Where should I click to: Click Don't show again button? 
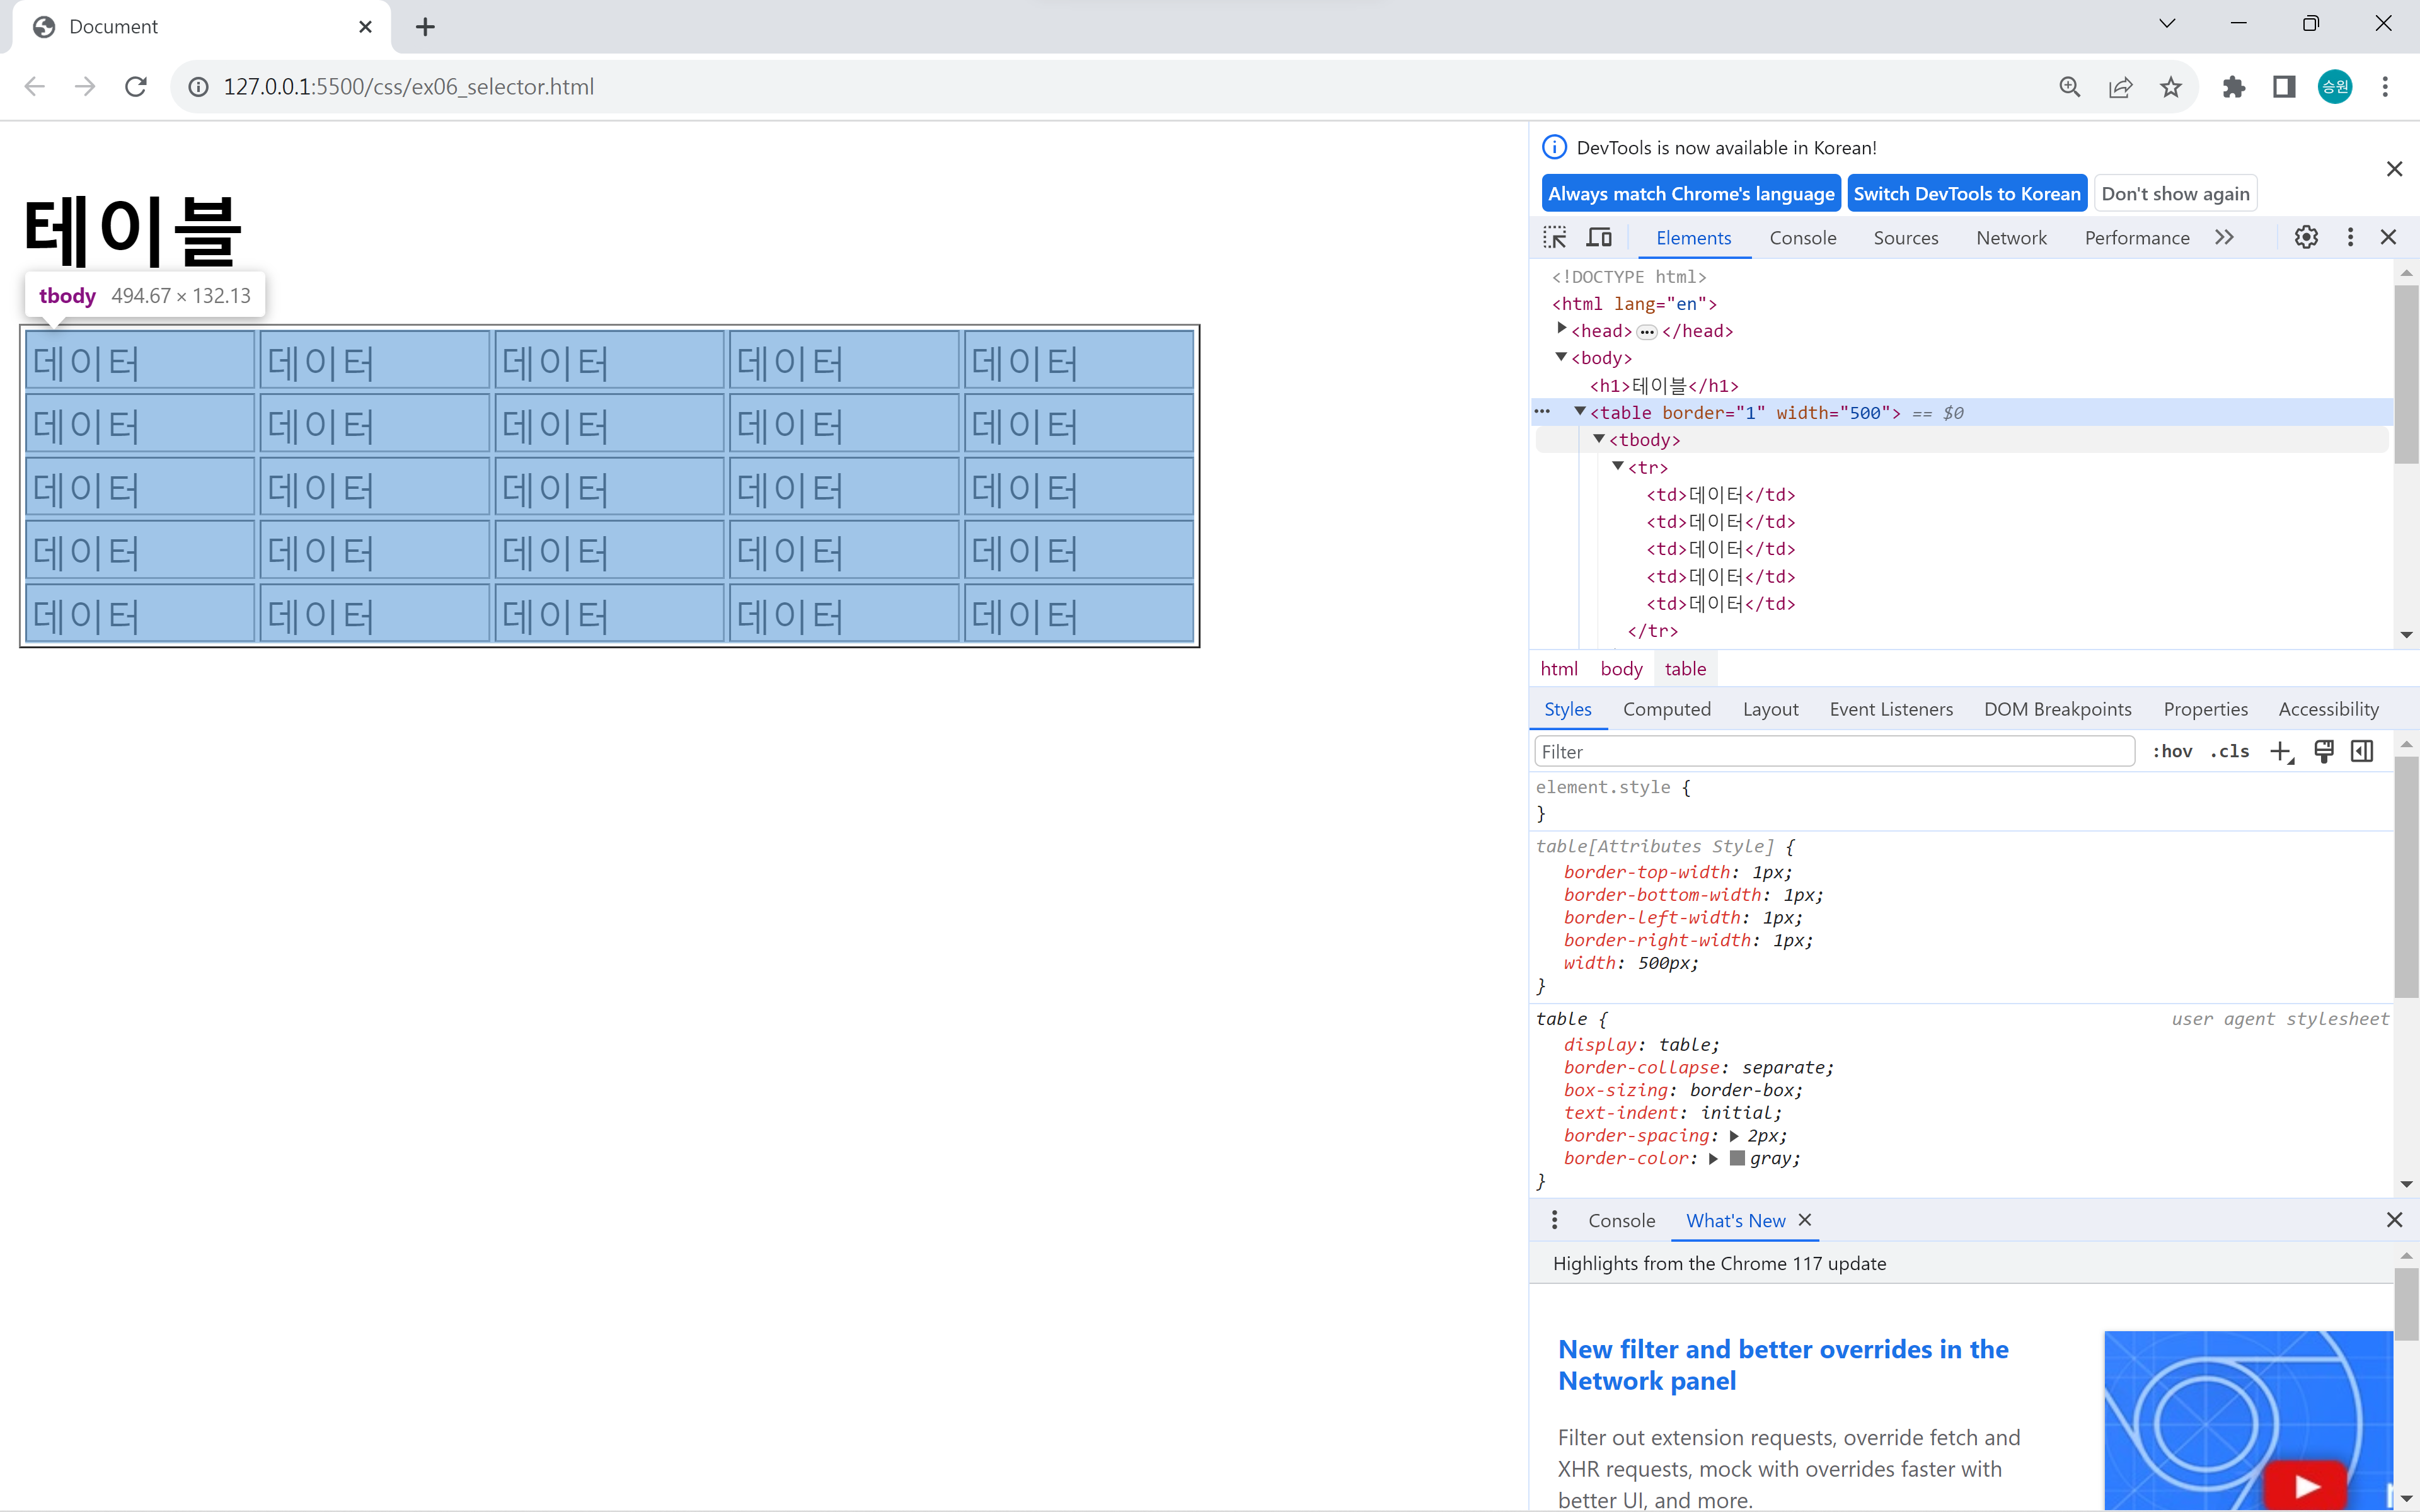pos(2175,194)
